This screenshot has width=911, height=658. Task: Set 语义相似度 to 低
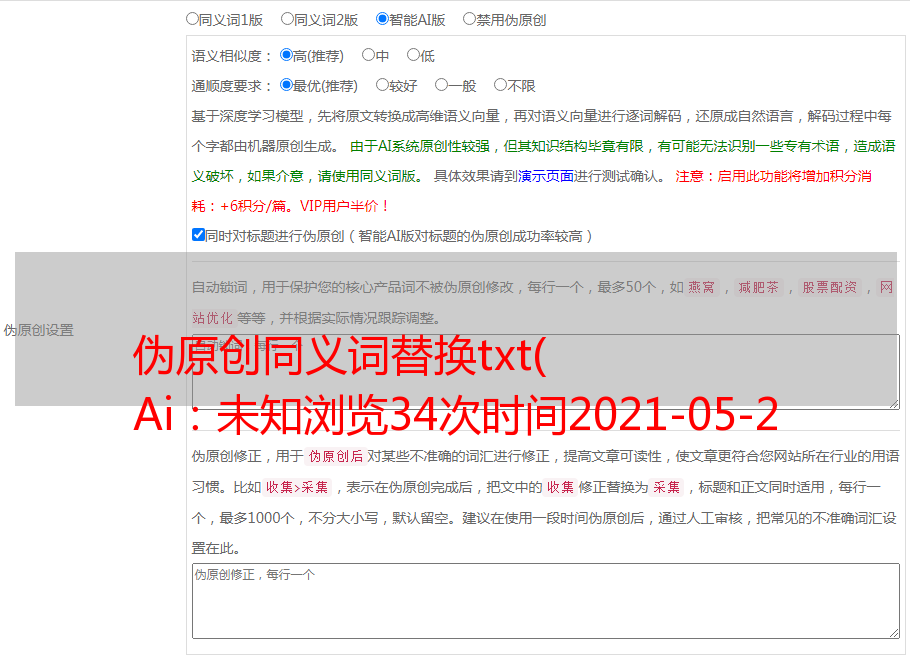point(413,55)
